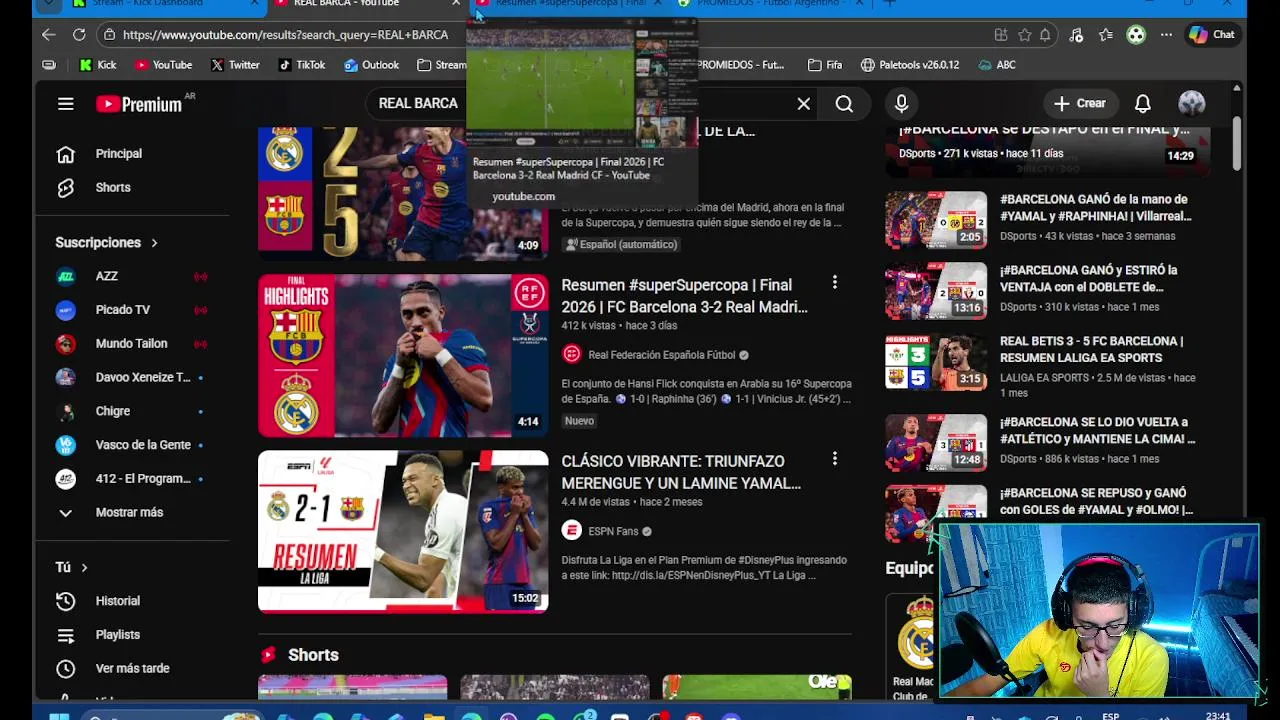
Task: Open Copilot Chat button in Edge toolbar
Action: pos(1211,34)
